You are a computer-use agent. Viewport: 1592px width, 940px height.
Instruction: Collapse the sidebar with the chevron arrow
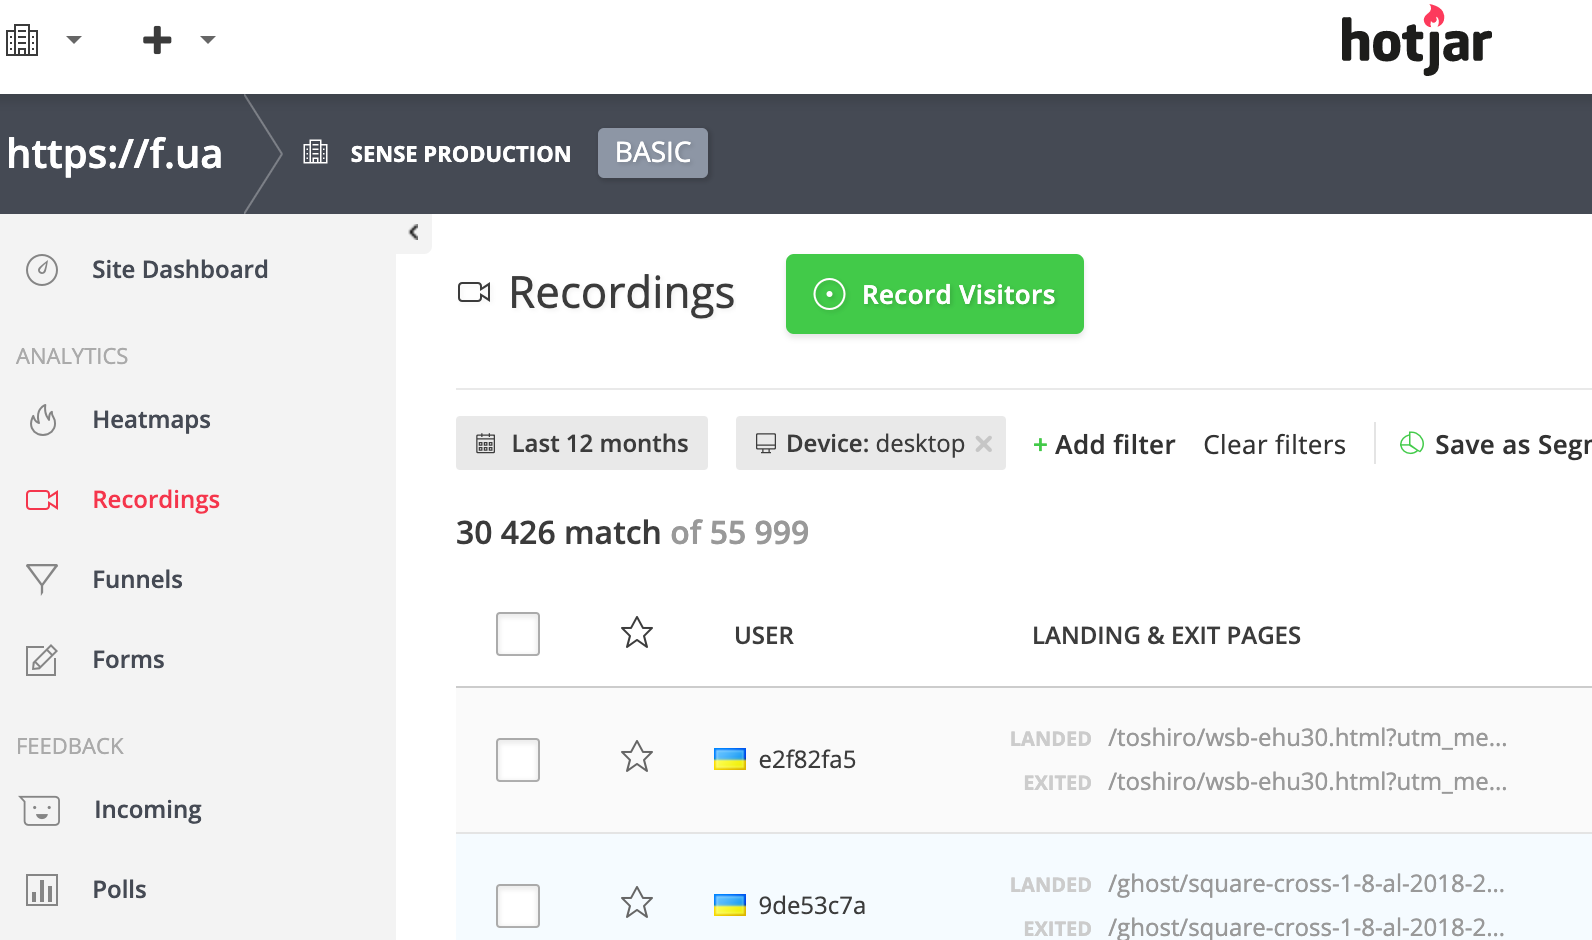click(x=414, y=233)
